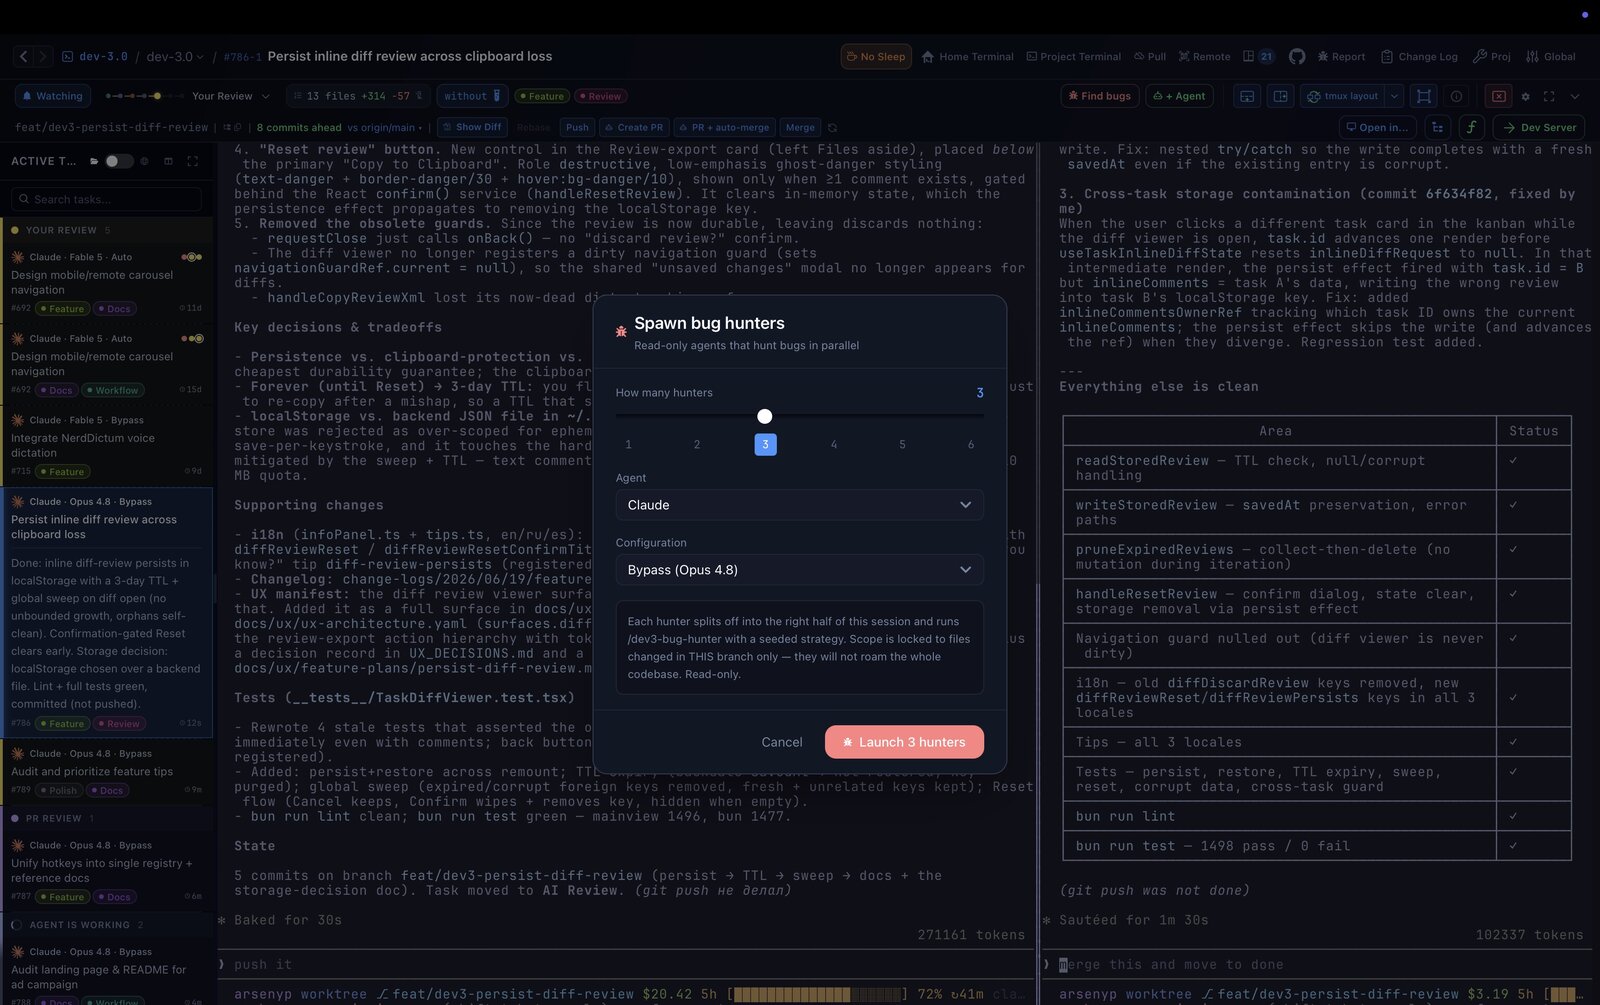Open Project Terminal
This screenshot has width=1600, height=1005.
(1074, 57)
